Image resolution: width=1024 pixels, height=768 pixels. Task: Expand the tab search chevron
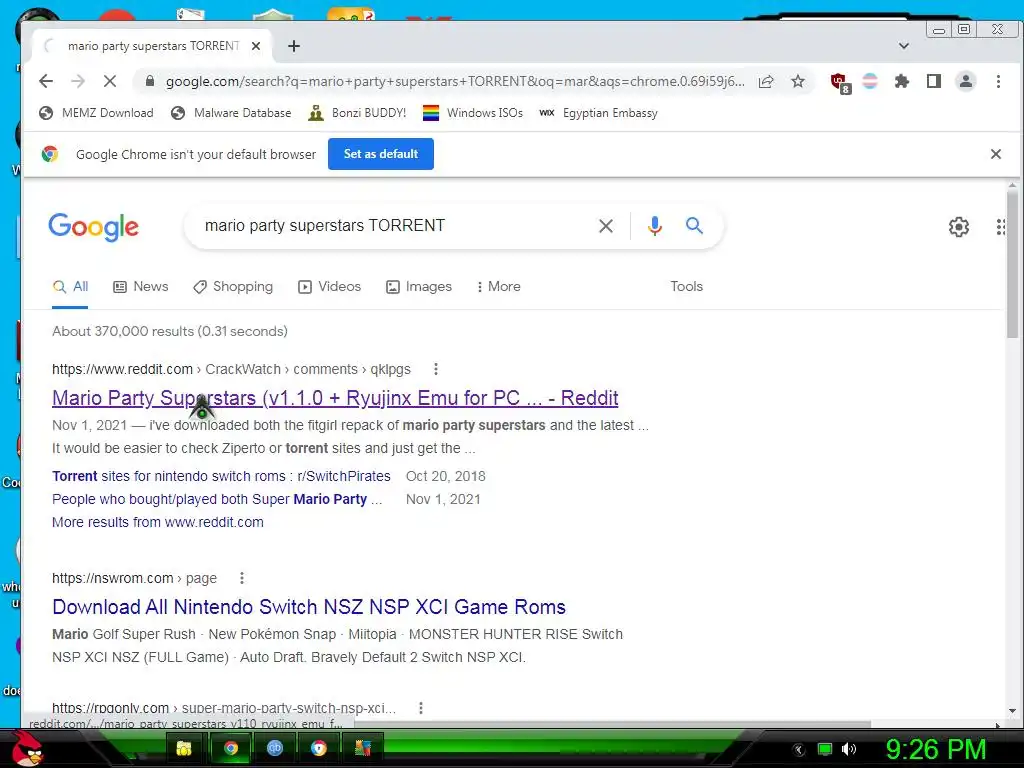[904, 46]
